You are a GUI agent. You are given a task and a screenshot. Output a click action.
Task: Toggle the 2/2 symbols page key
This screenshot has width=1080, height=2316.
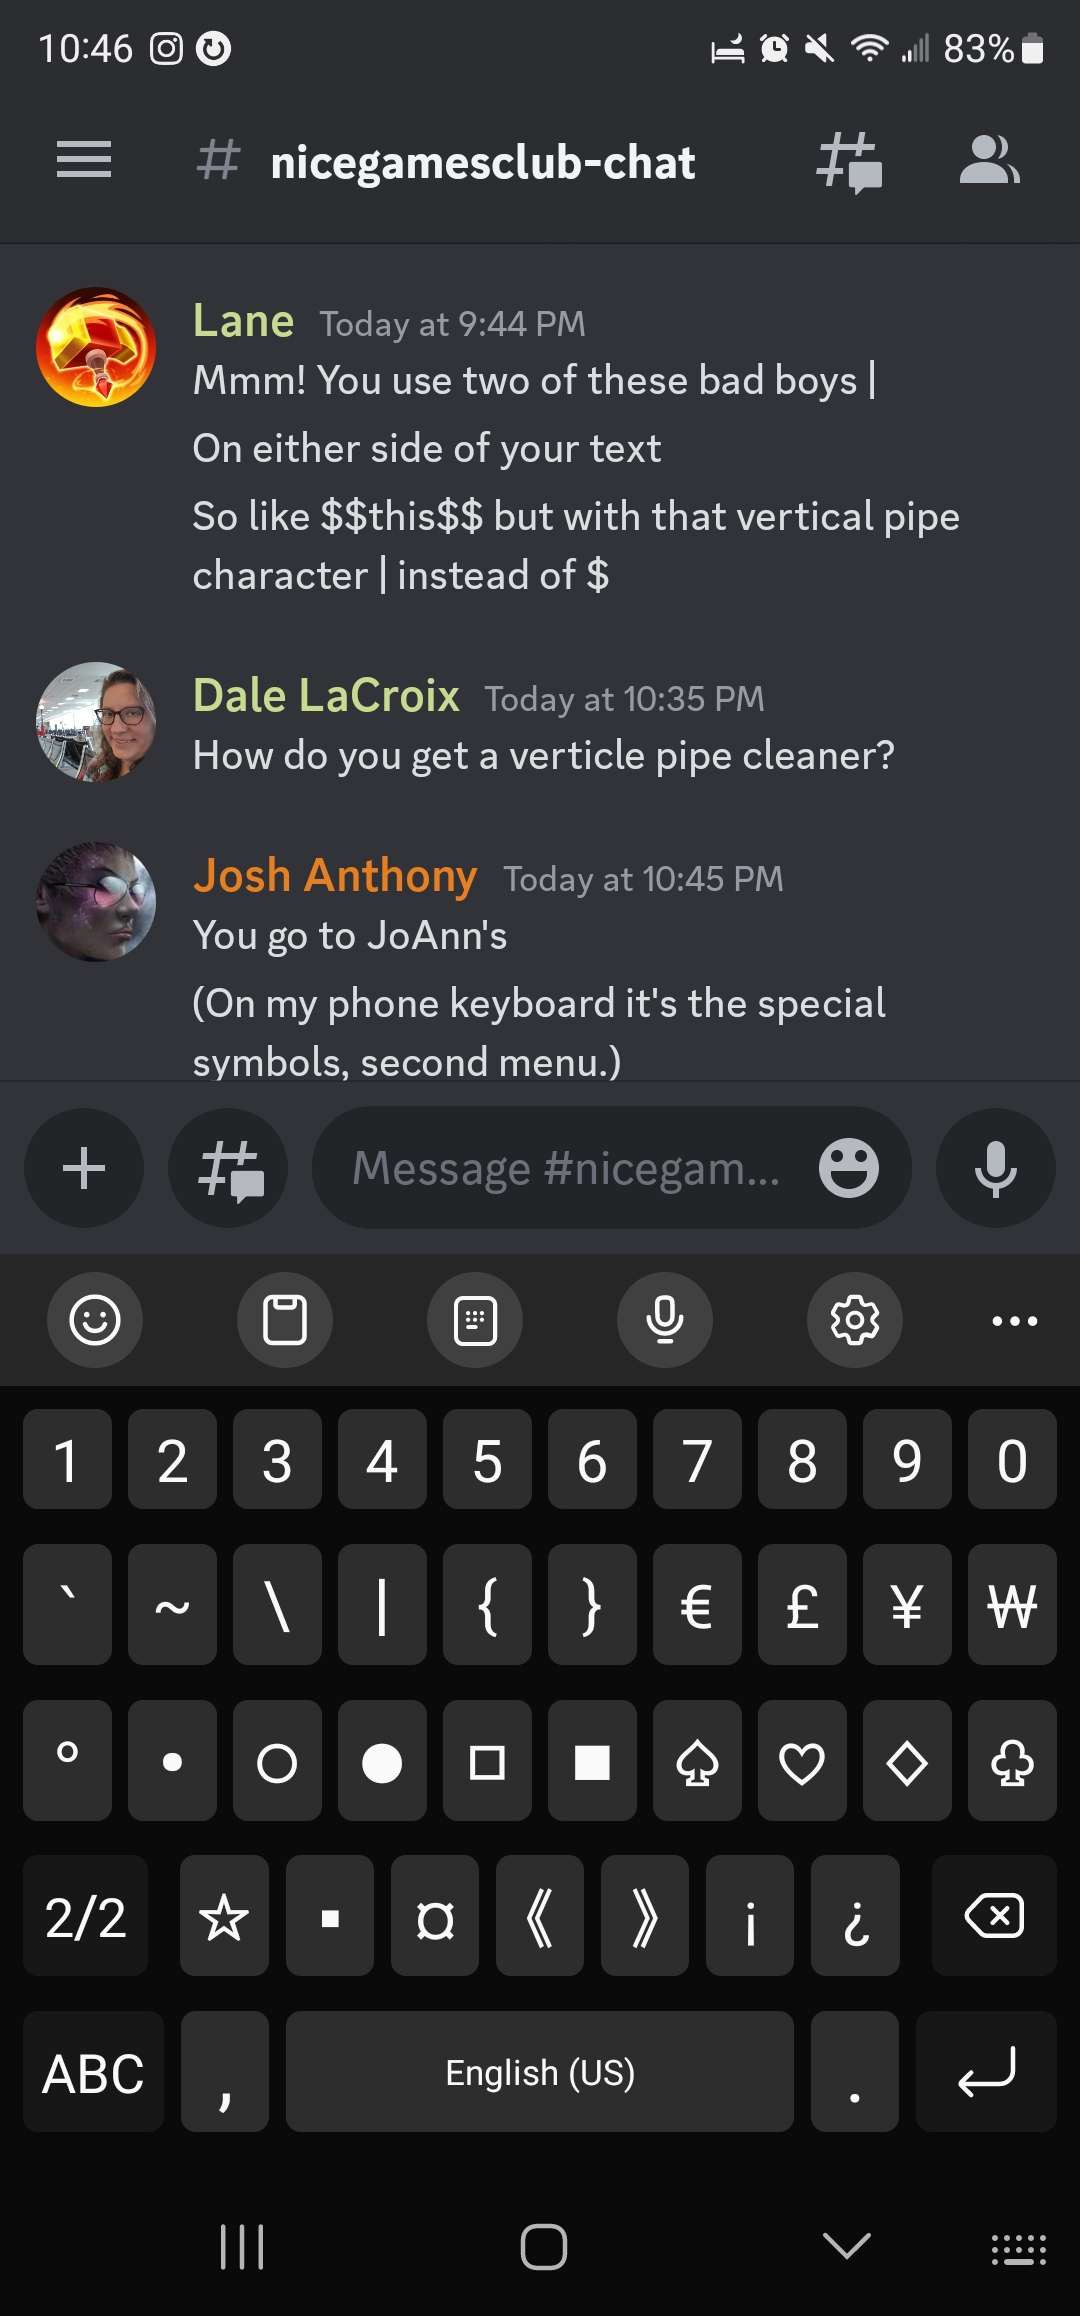point(85,1916)
